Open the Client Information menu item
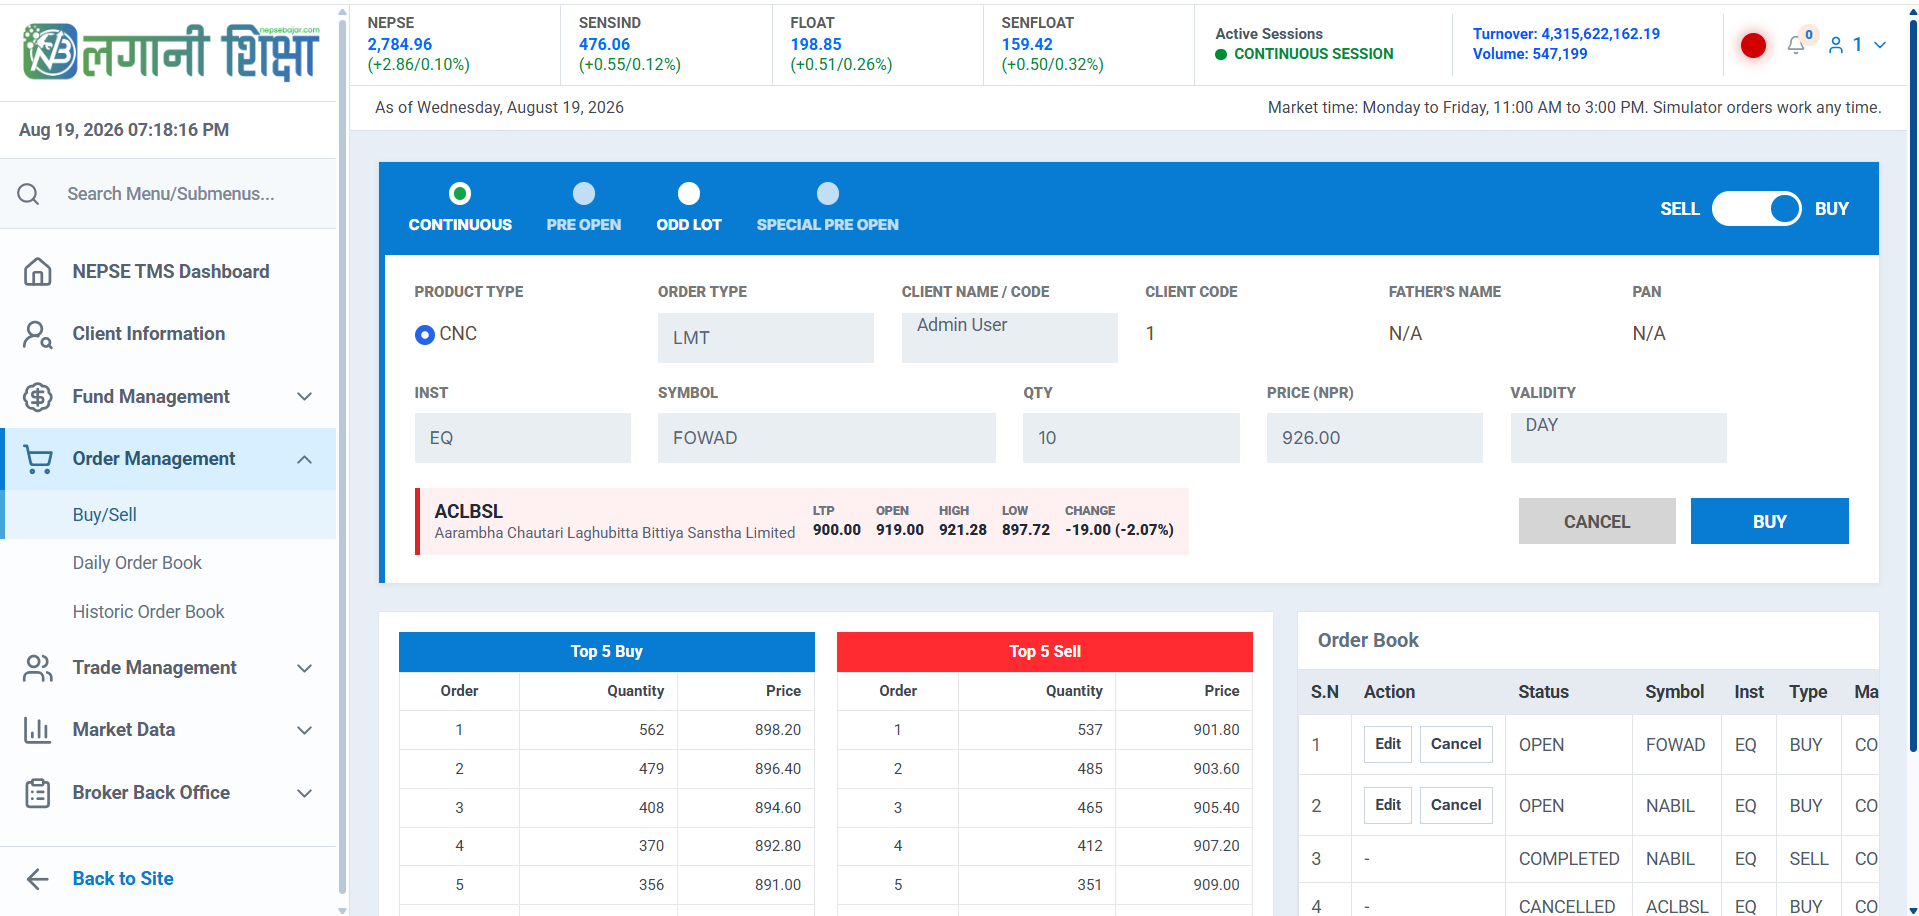Image resolution: width=1919 pixels, height=916 pixels. 149,334
